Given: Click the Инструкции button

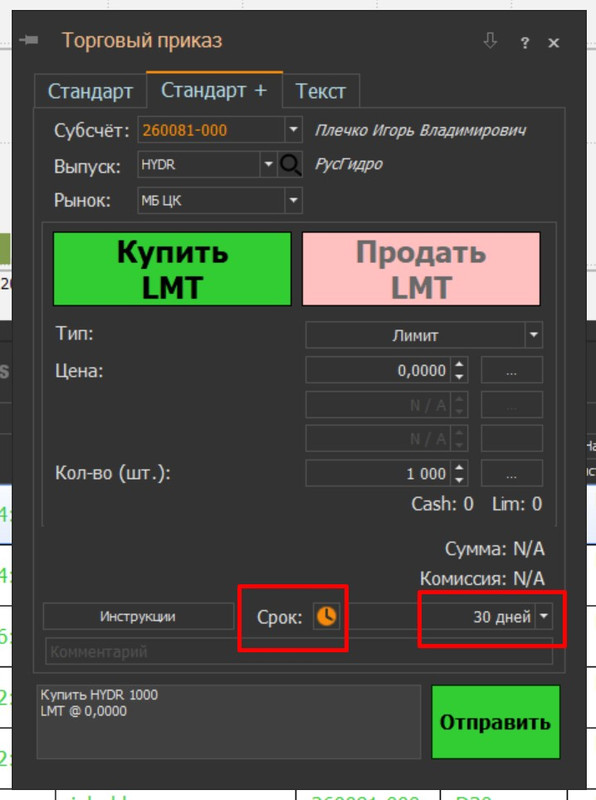Looking at the screenshot, I should pos(138,616).
